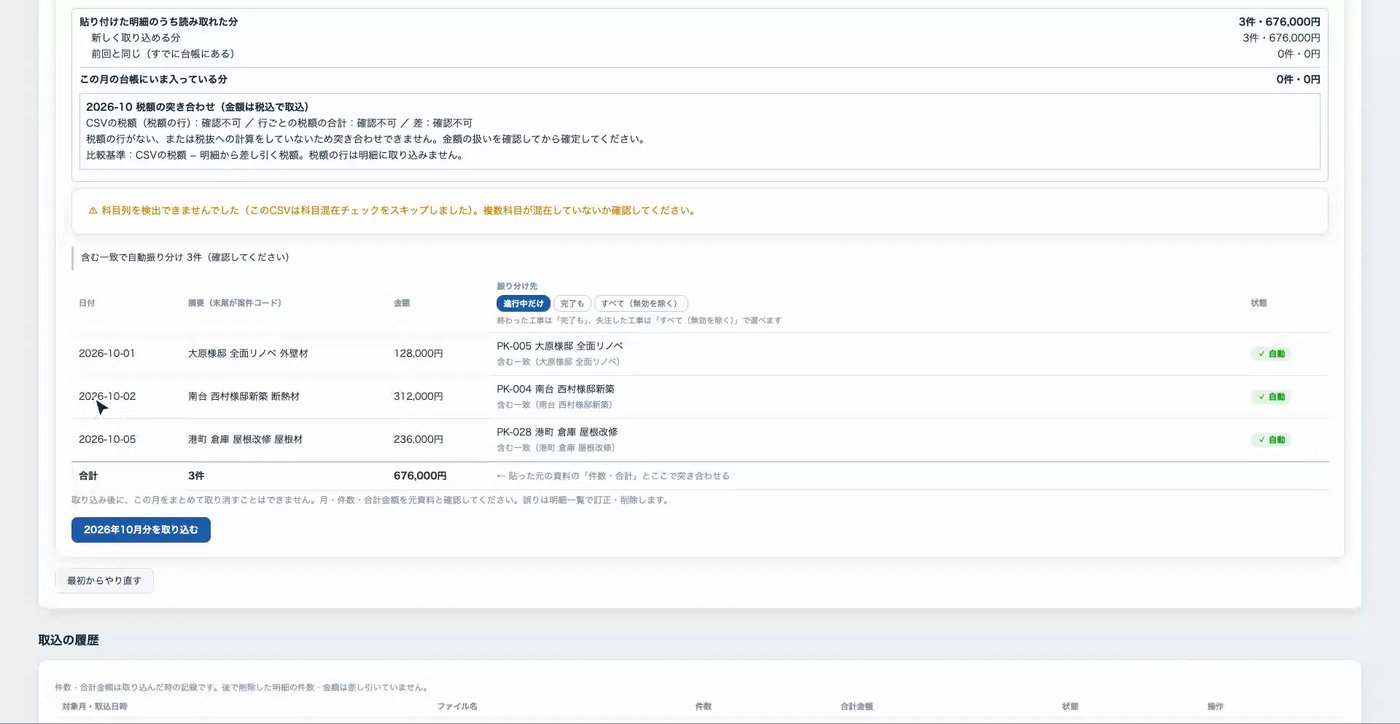Click the 取込の履歴 heading
The image size is (1400, 724).
(x=68, y=640)
